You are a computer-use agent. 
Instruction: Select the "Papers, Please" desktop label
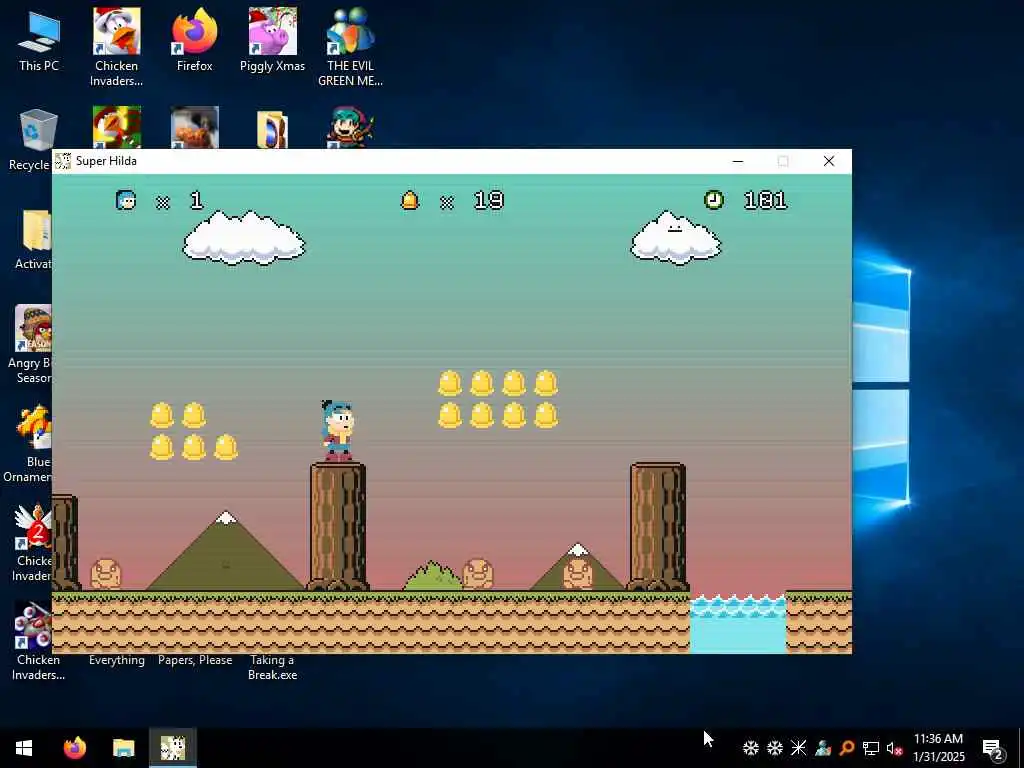tap(195, 660)
